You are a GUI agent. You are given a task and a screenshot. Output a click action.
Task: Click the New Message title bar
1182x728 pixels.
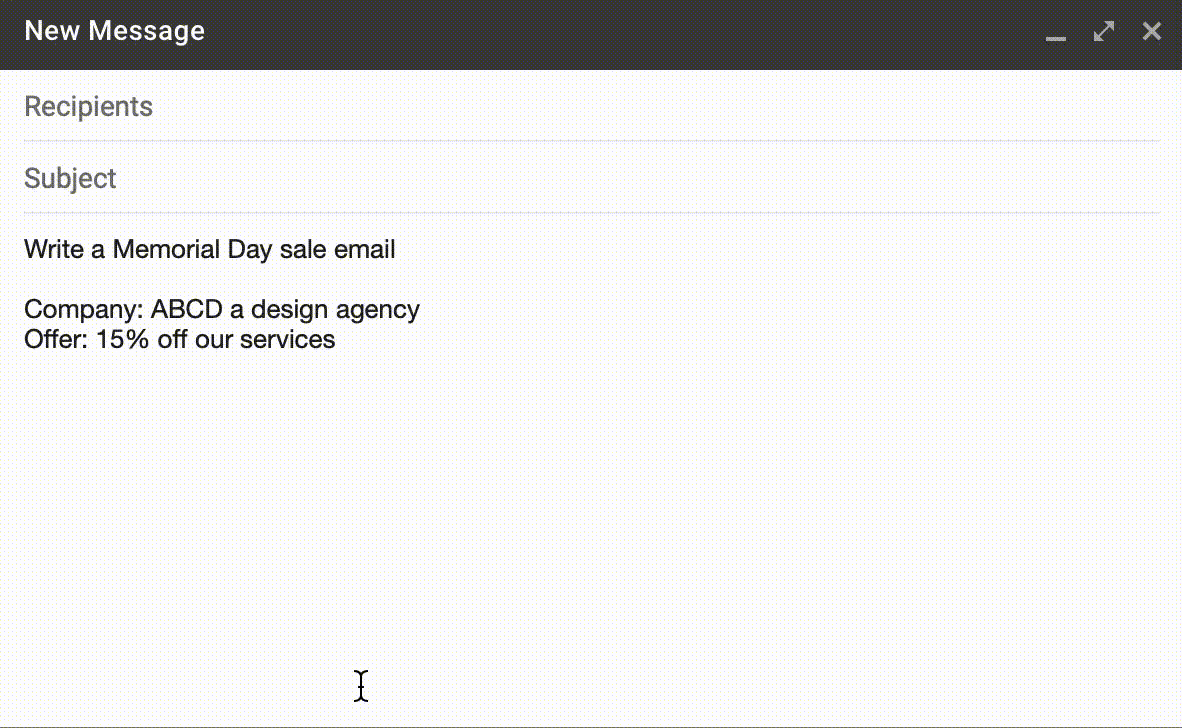coord(500,31)
